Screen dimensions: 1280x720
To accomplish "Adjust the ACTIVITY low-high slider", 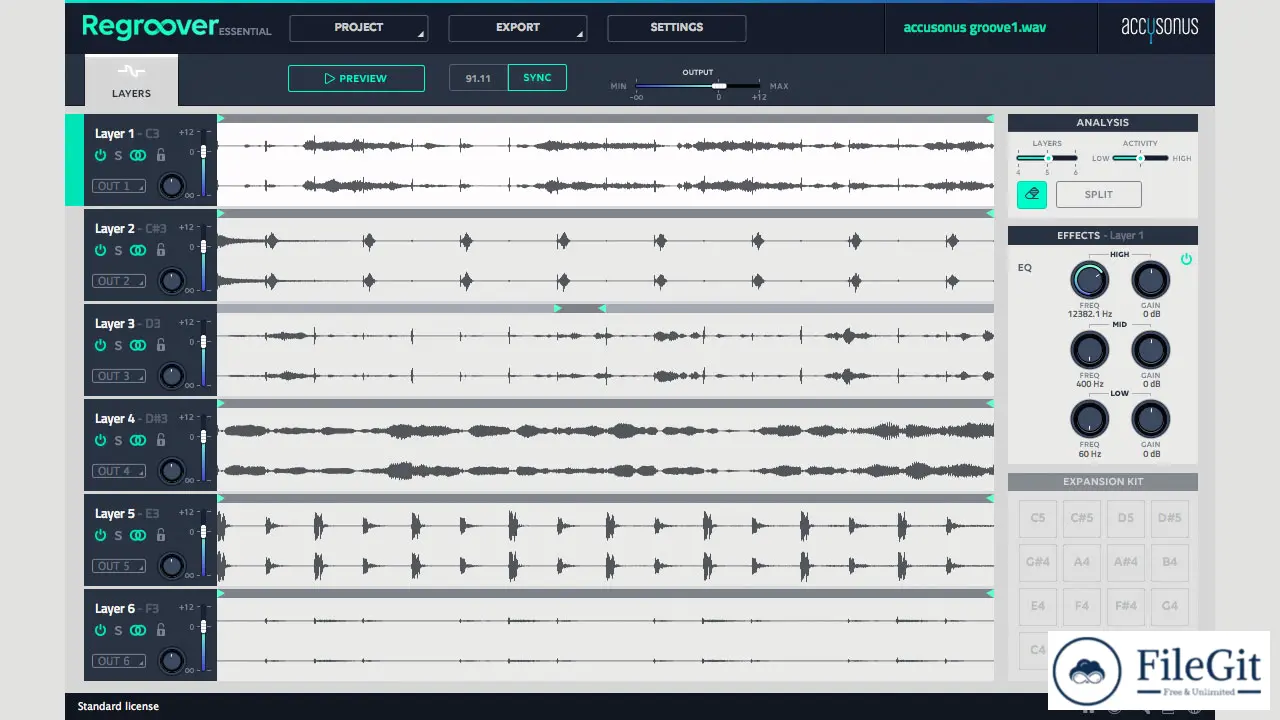I will (x=1140, y=158).
